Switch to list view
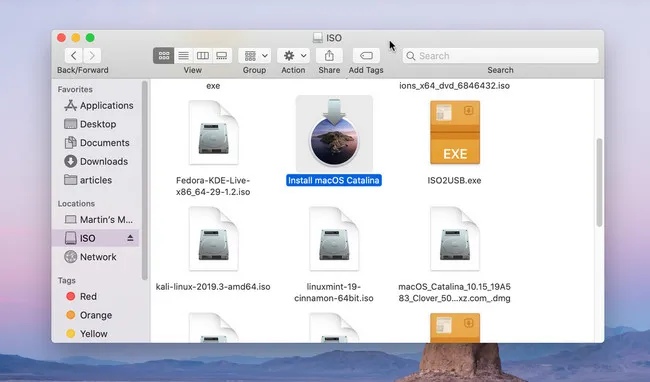Viewport: 650px width, 382px height. pyautogui.click(x=183, y=56)
